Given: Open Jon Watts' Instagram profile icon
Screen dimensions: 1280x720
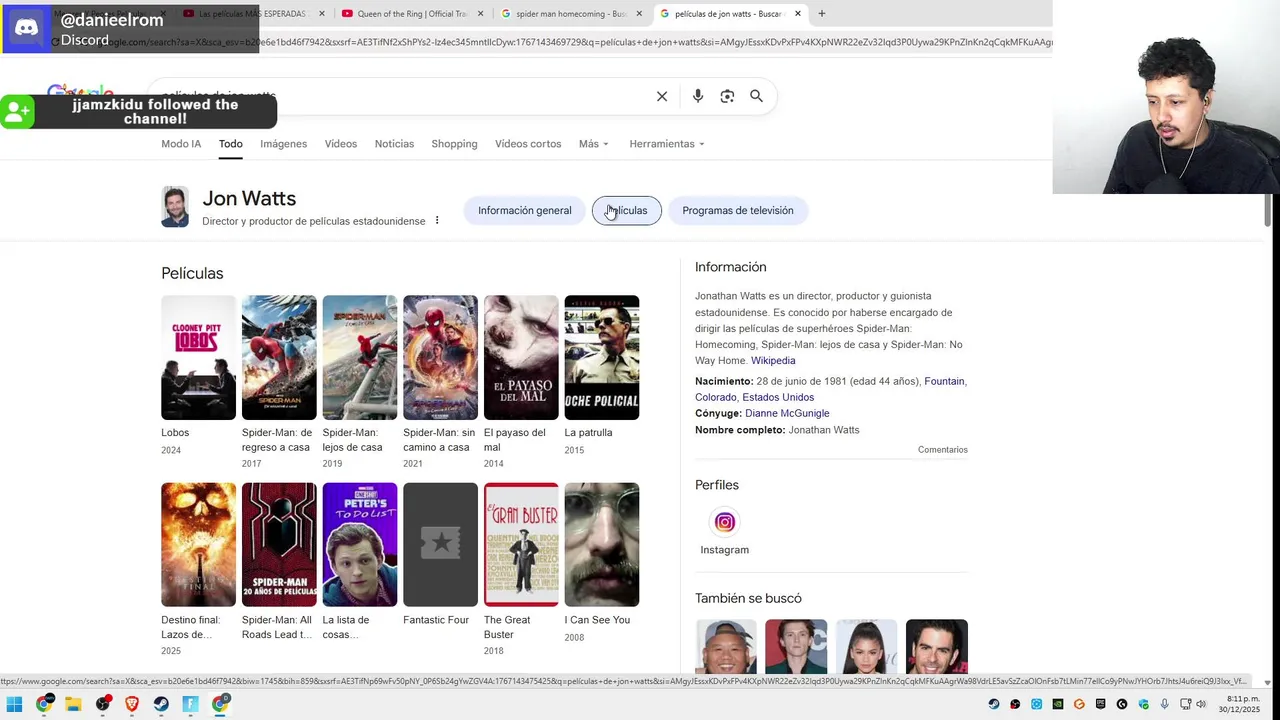Looking at the screenshot, I should pyautogui.click(x=724, y=522).
